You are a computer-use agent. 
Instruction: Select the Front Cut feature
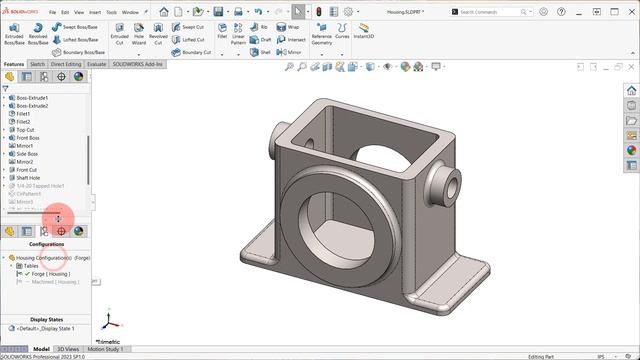coord(22,170)
